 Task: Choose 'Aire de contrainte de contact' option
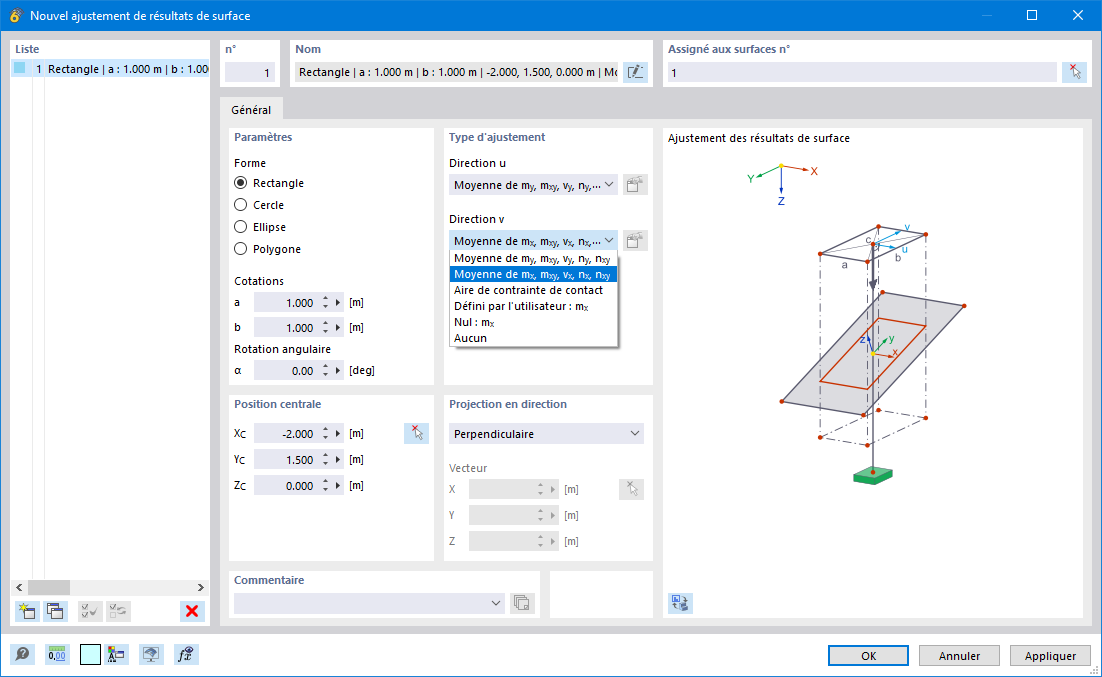(533, 290)
